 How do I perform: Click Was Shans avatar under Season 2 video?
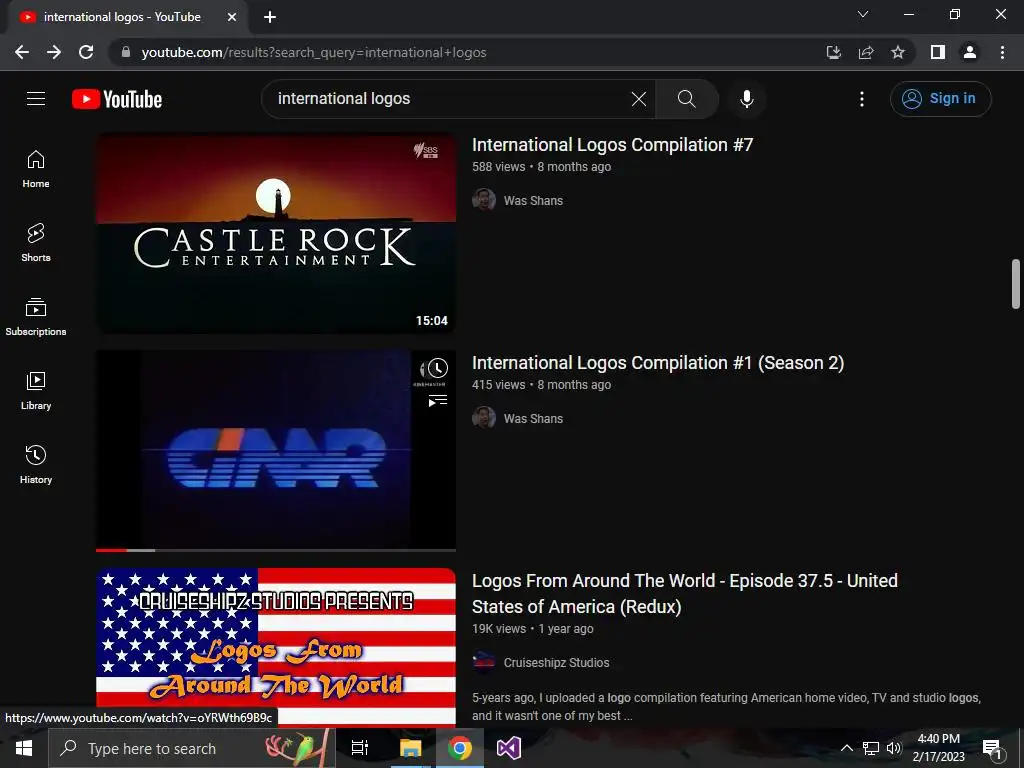click(x=484, y=418)
